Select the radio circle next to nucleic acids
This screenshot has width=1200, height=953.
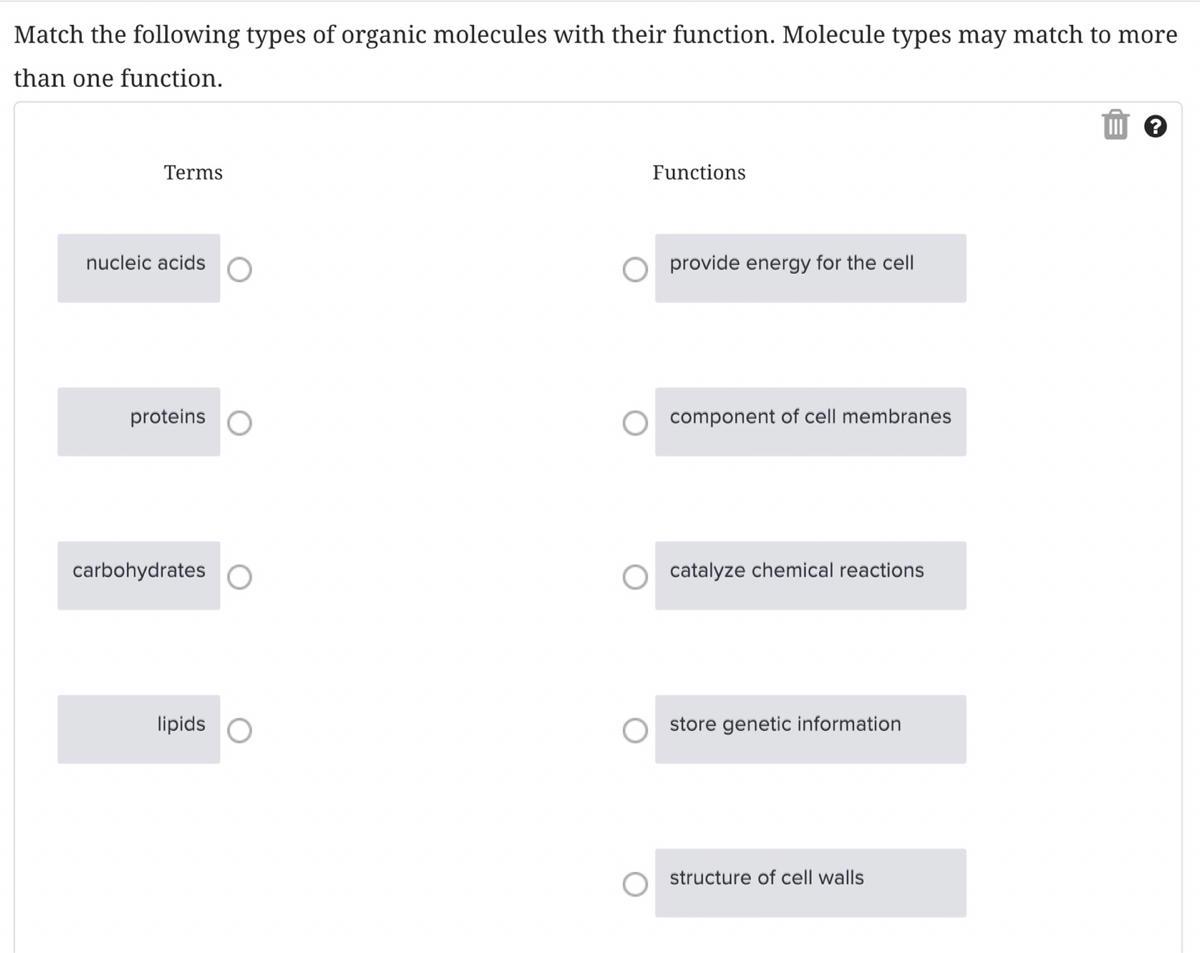point(240,270)
